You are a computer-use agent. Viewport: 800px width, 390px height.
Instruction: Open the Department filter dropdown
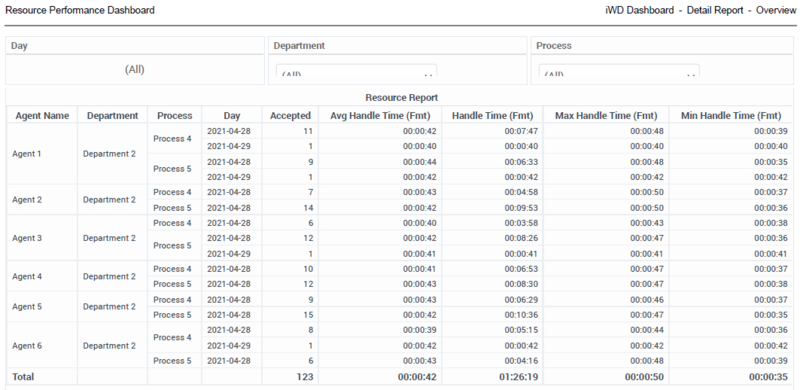tap(356, 71)
